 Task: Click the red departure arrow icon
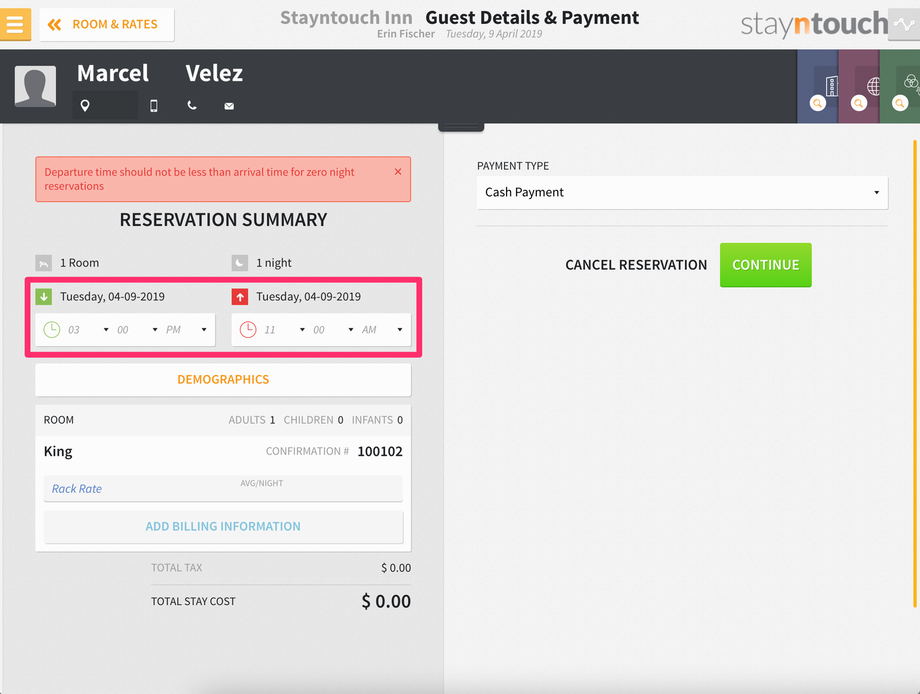(240, 296)
